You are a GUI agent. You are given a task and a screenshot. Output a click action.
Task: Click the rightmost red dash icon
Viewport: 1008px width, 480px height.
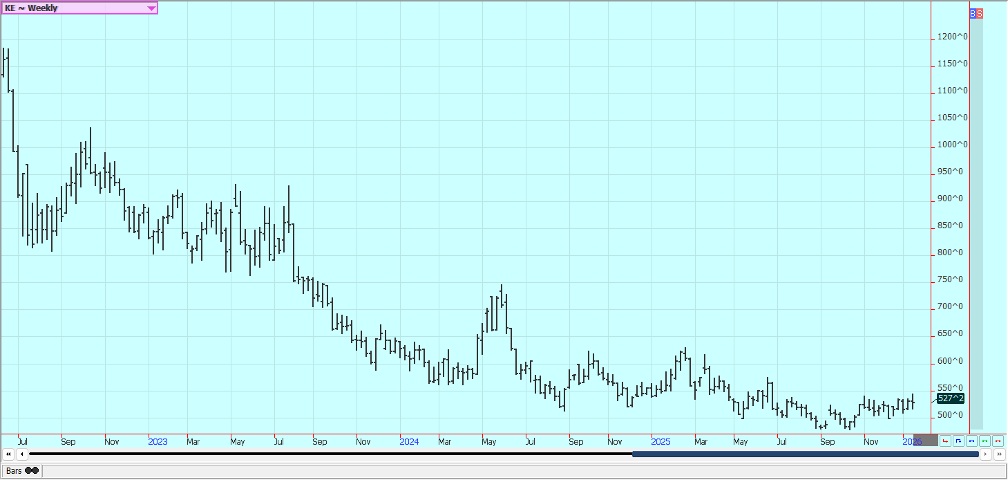coord(997,440)
